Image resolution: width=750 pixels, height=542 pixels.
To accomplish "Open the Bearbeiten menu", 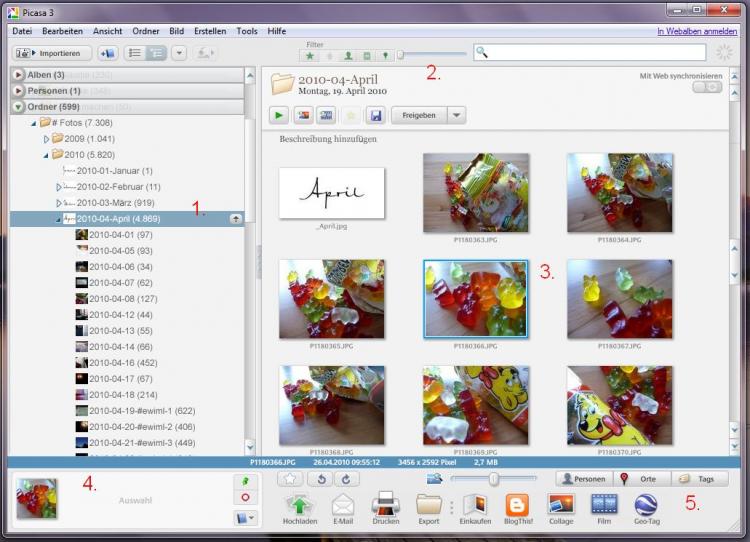I will click(62, 31).
